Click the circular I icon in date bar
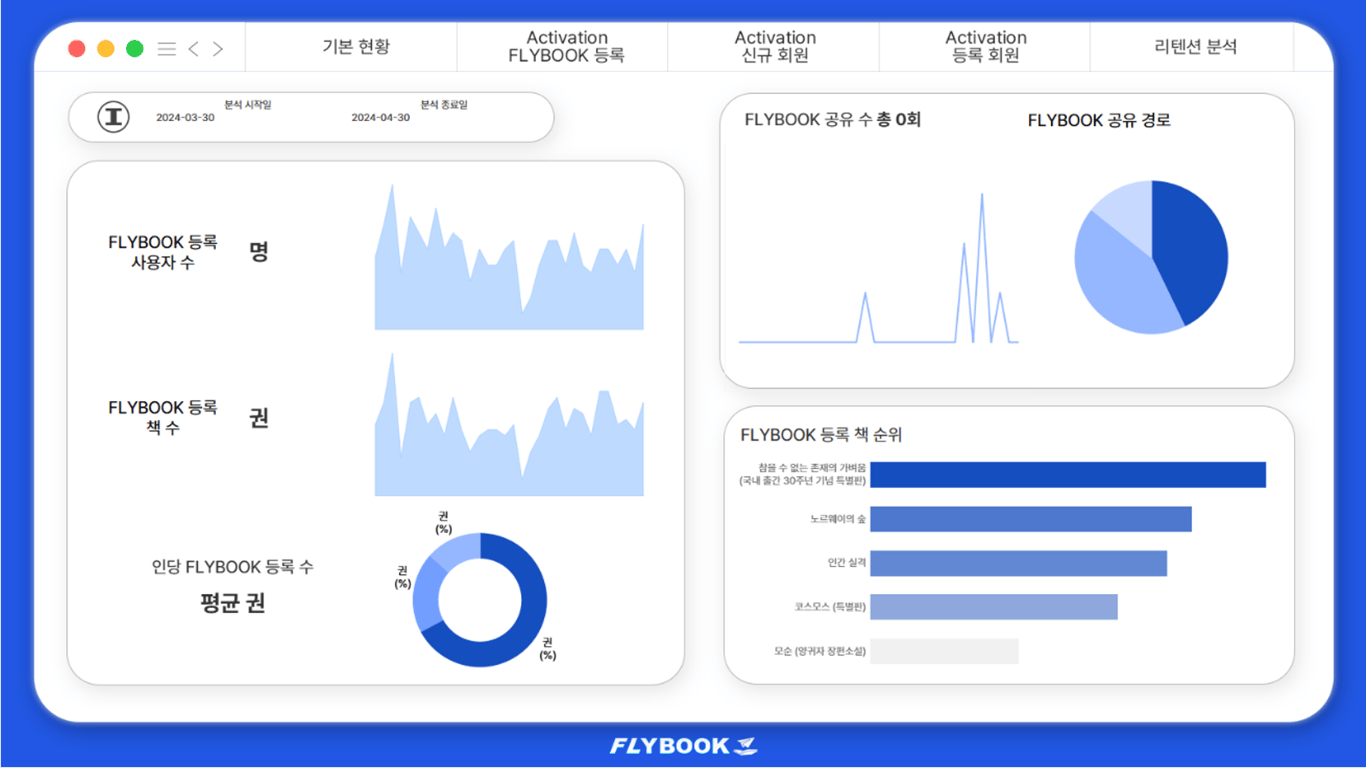 point(114,117)
